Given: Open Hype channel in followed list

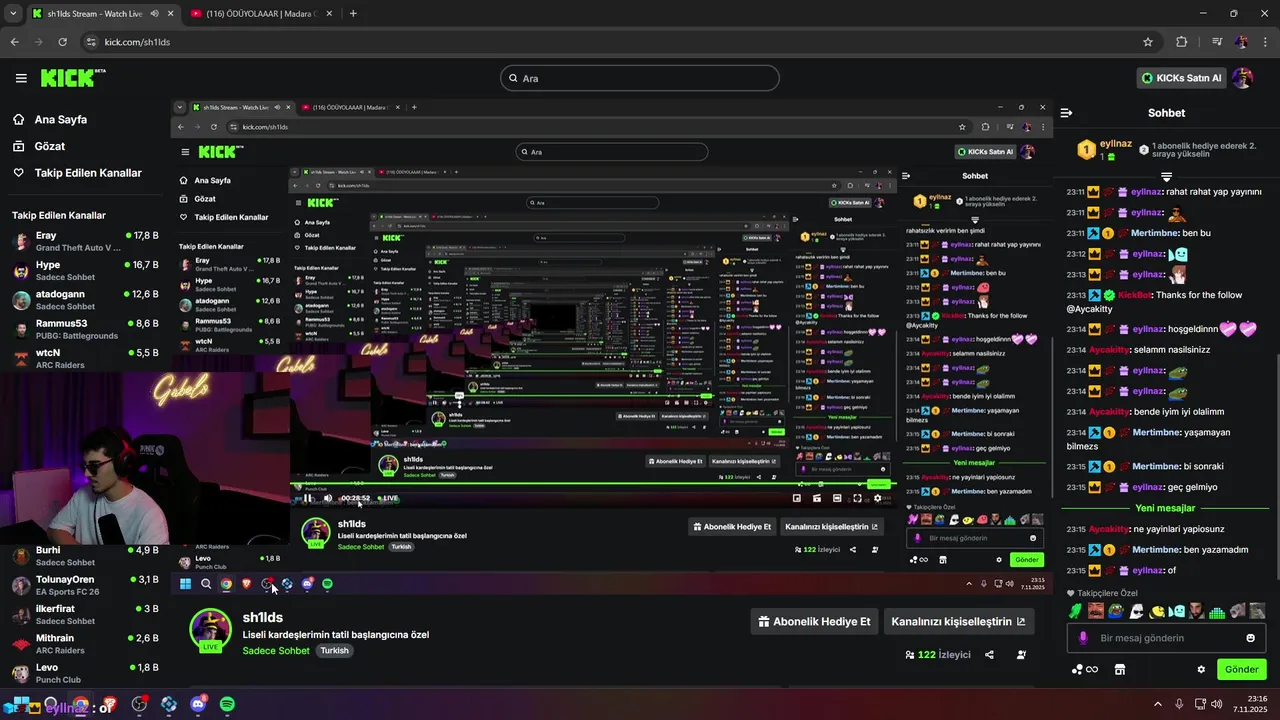Looking at the screenshot, I should click(x=85, y=271).
